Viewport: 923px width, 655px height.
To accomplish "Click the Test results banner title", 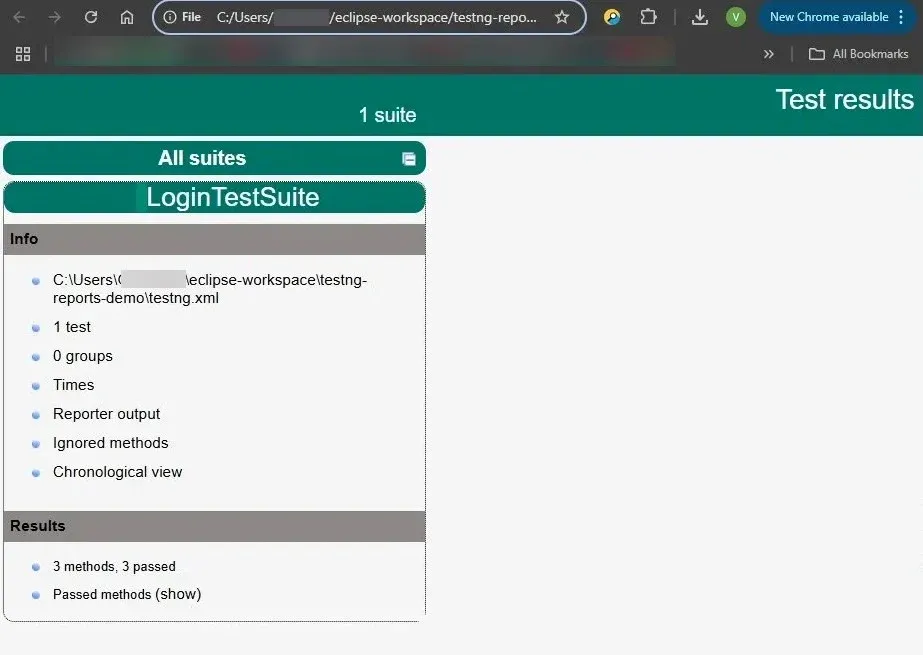I will click(844, 99).
